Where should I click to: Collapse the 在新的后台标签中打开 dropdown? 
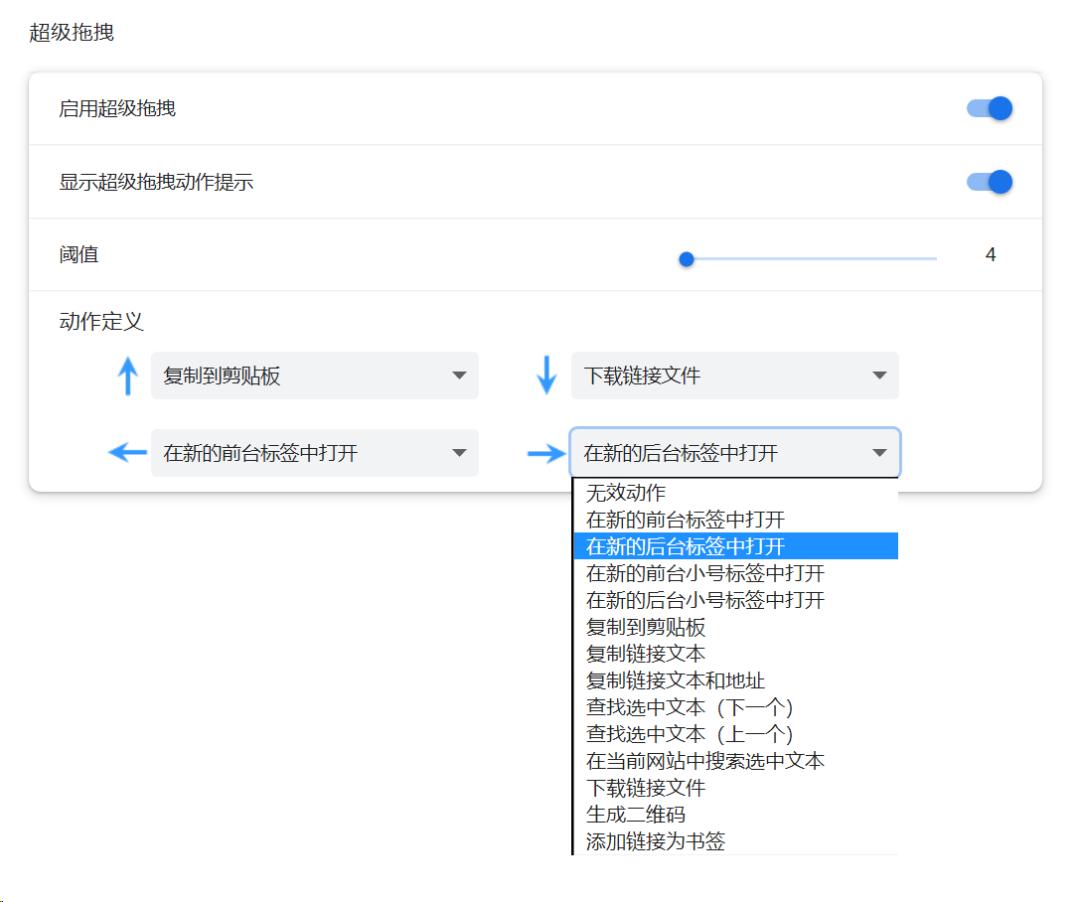click(735, 452)
